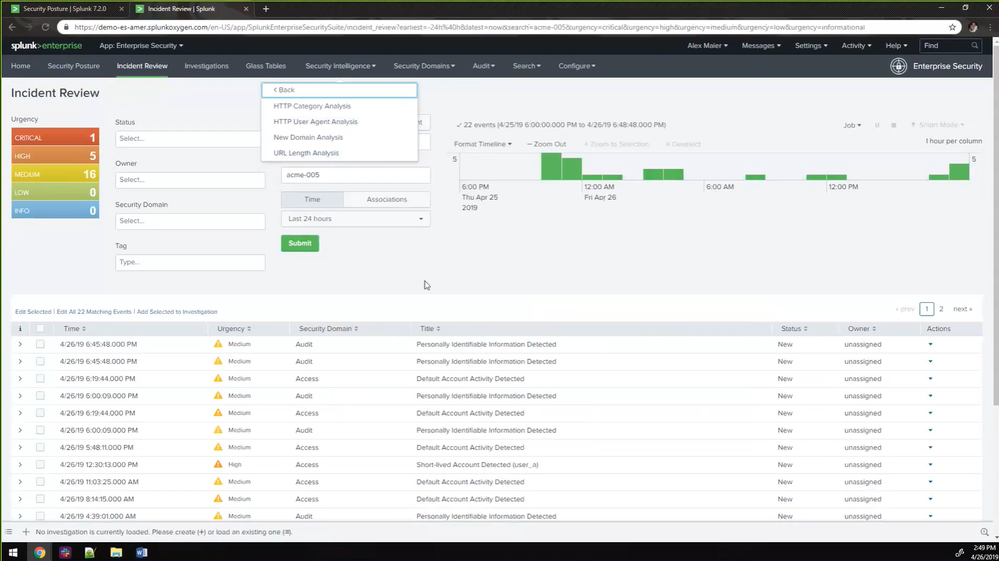
Task: Open the investigation list icon at bottom left
Action: point(9,532)
